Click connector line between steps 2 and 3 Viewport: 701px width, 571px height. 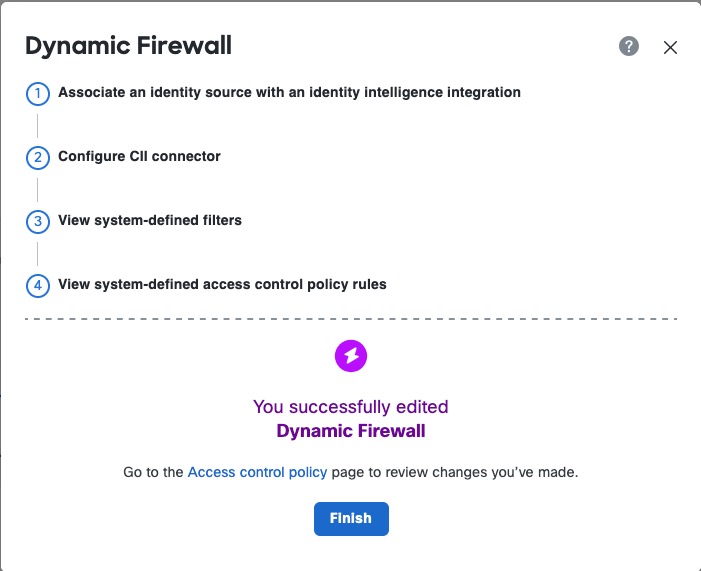37,190
